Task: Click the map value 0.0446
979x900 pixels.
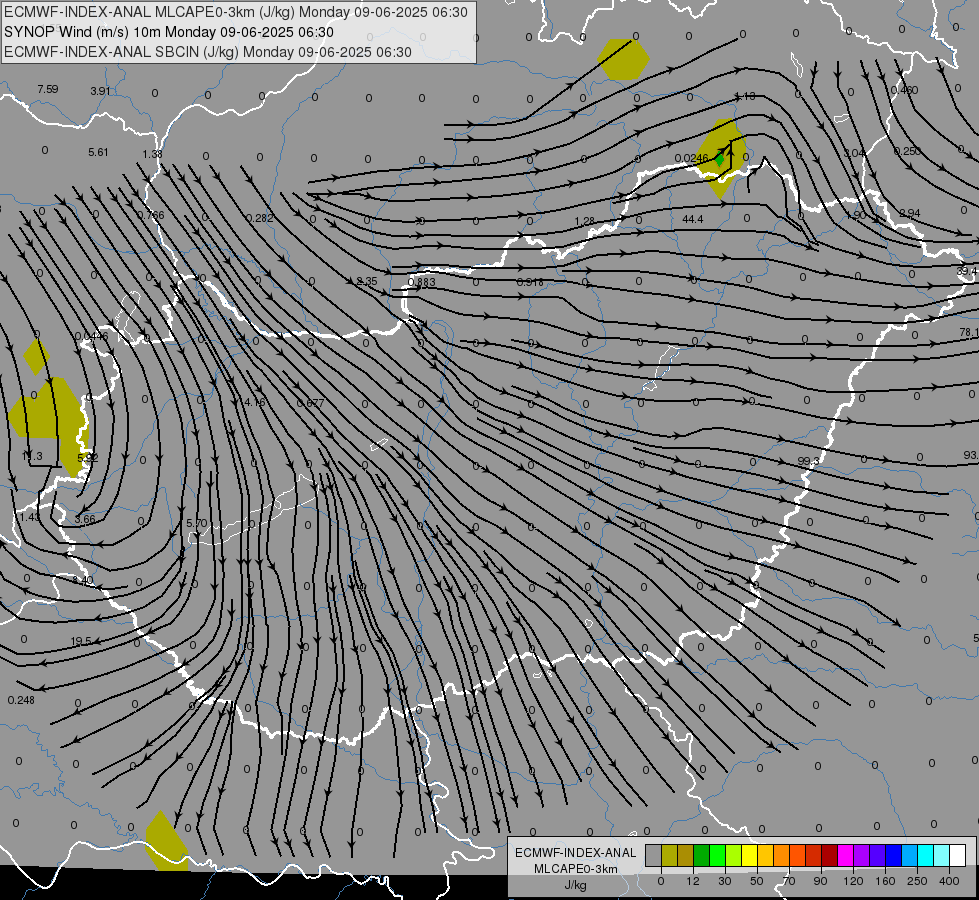Action: point(91,337)
